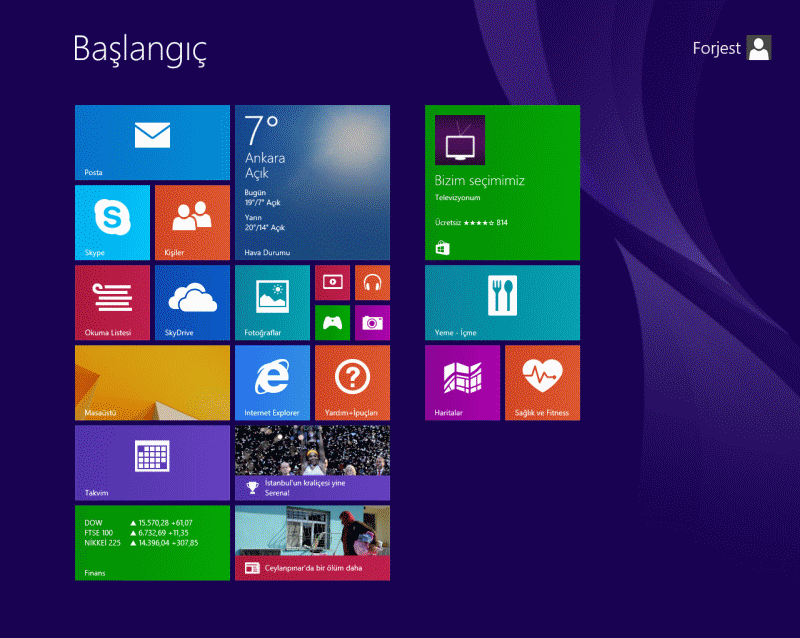Open the small Camera tile
Screen dimensions: 800x638
pos(372,322)
